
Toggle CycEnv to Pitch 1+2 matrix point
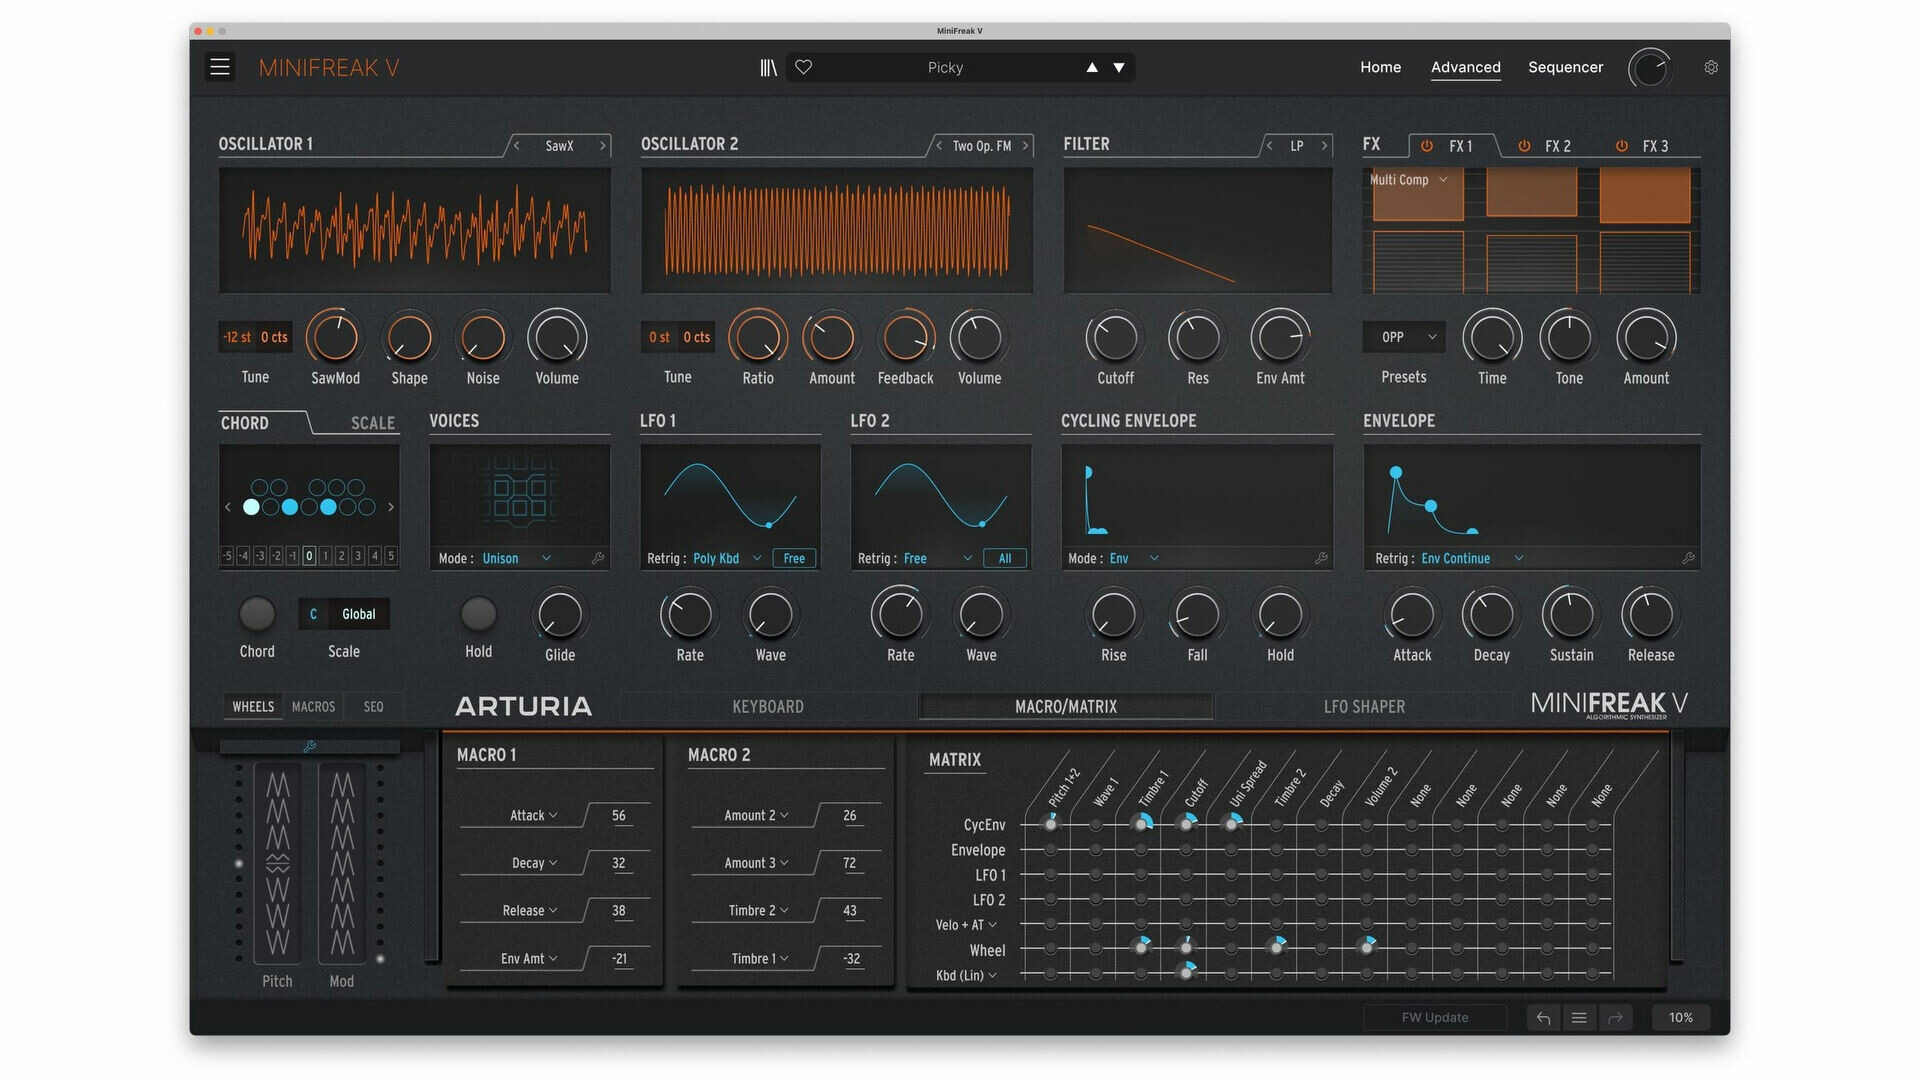coord(1050,824)
